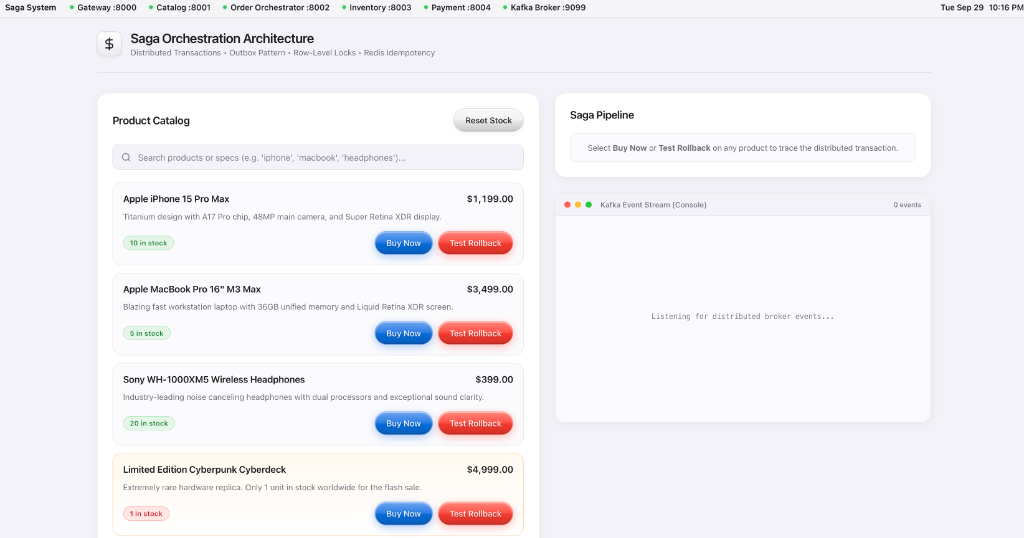Click the "20 in stock" badge
Viewport: 1024px width, 538px height.
pyautogui.click(x=149, y=423)
